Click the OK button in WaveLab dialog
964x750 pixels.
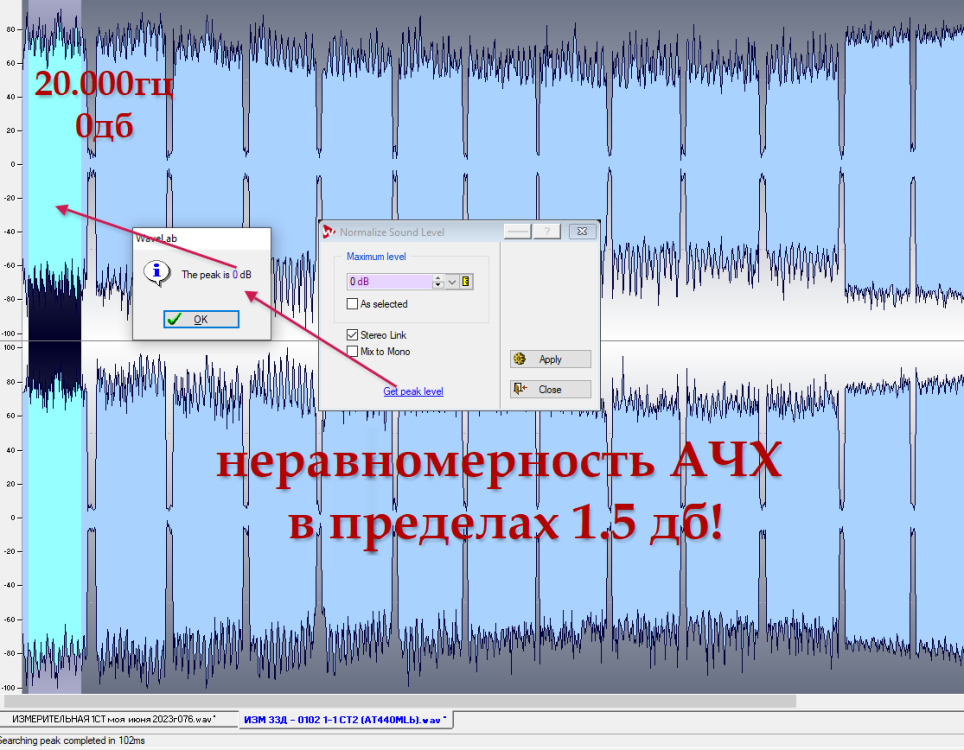[201, 319]
